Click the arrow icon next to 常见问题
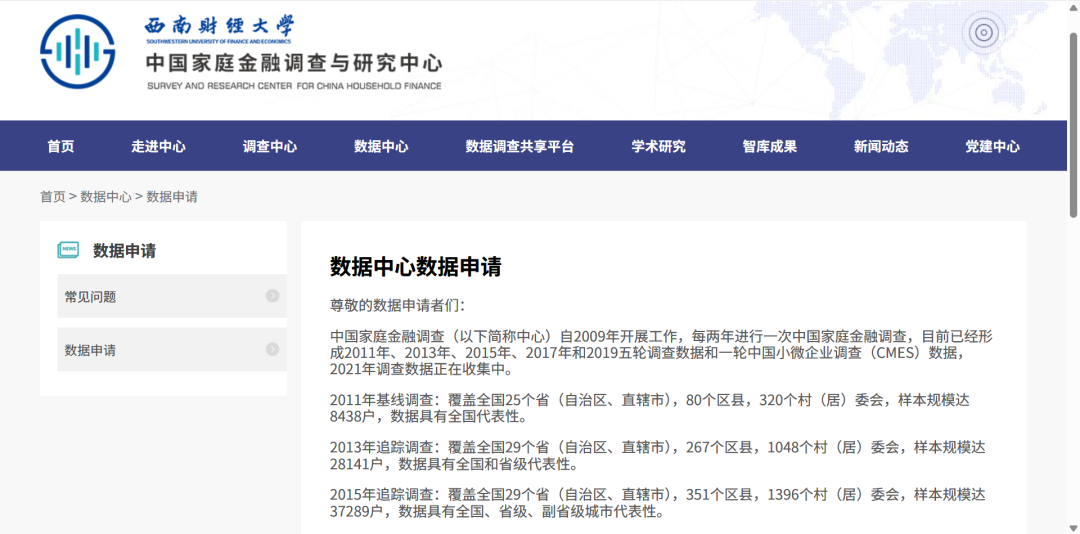1080x534 pixels. click(x=272, y=296)
